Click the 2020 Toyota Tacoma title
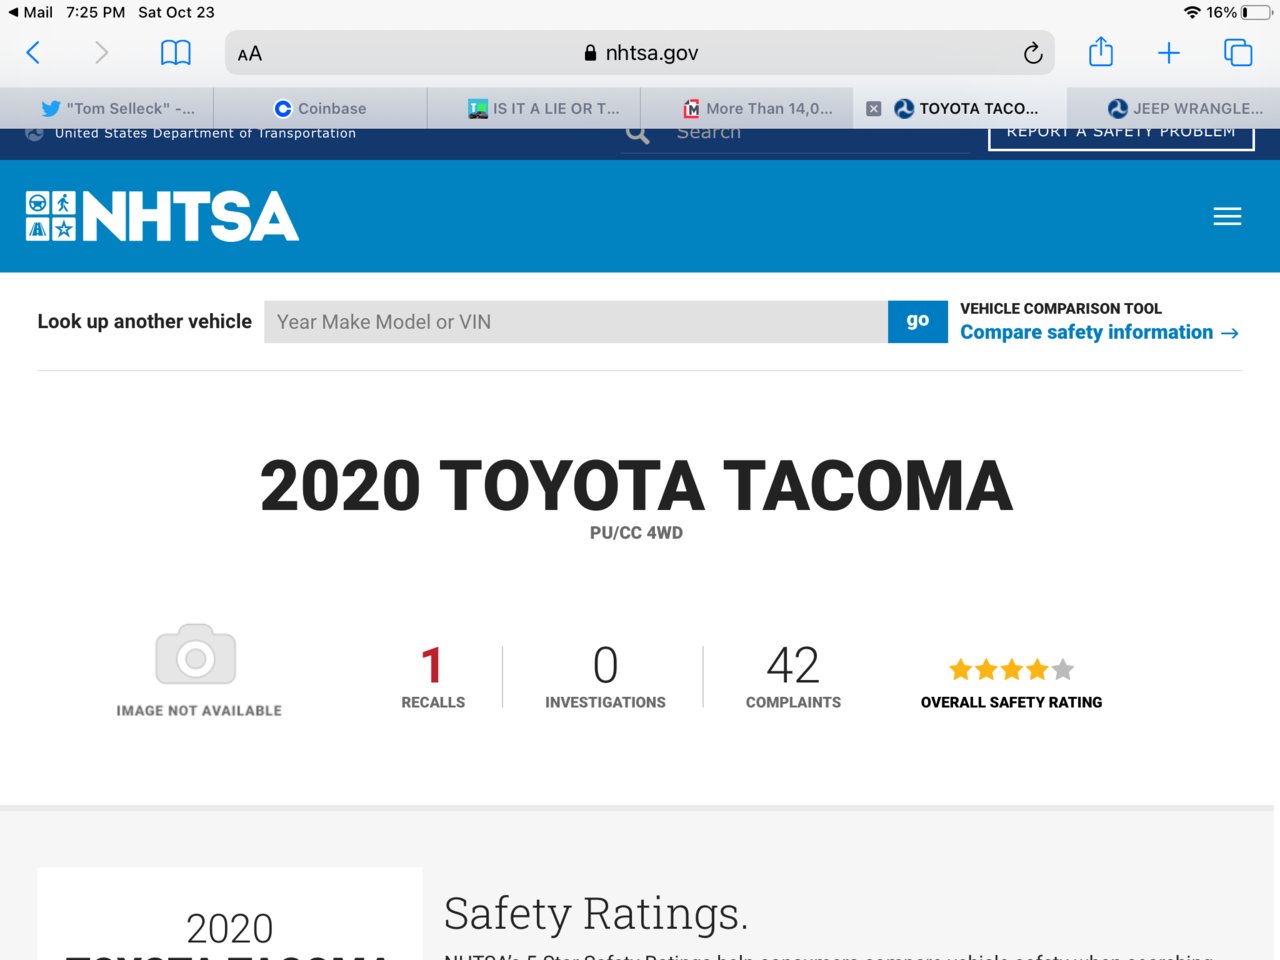Image resolution: width=1280 pixels, height=960 pixels. pyautogui.click(x=636, y=486)
